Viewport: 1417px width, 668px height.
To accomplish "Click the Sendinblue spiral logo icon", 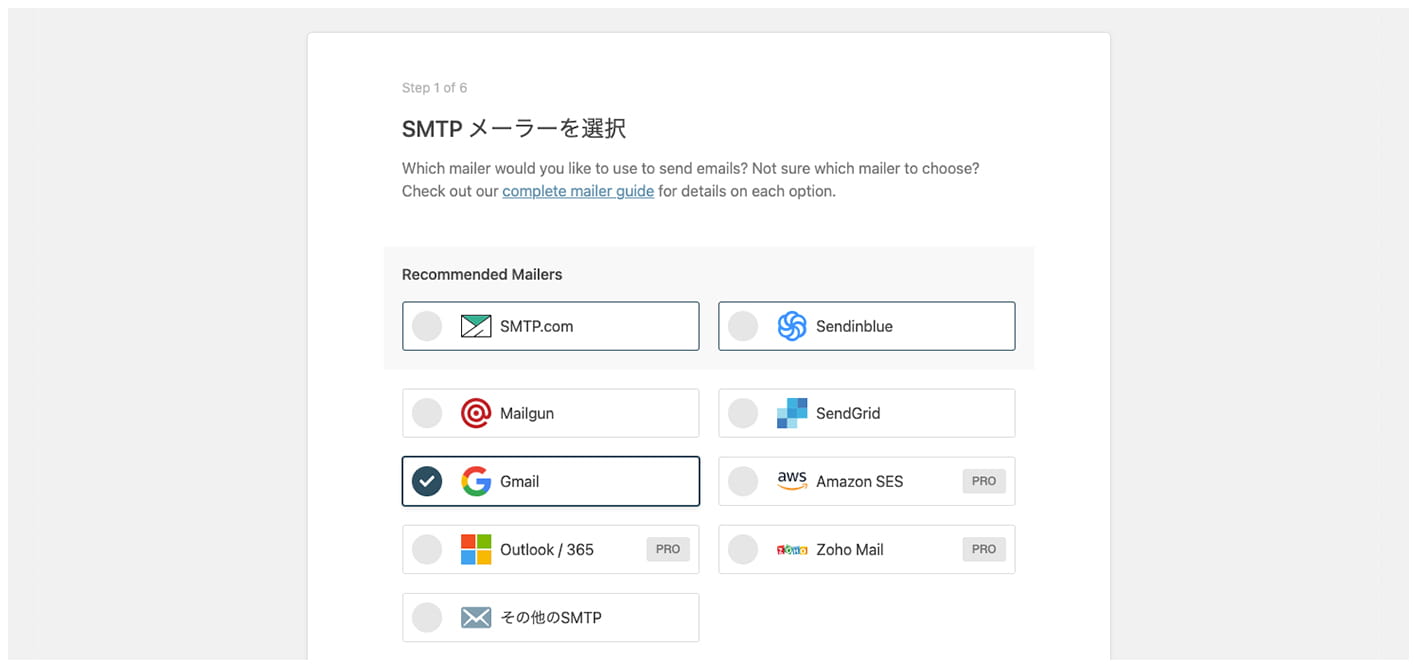I will pyautogui.click(x=792, y=326).
